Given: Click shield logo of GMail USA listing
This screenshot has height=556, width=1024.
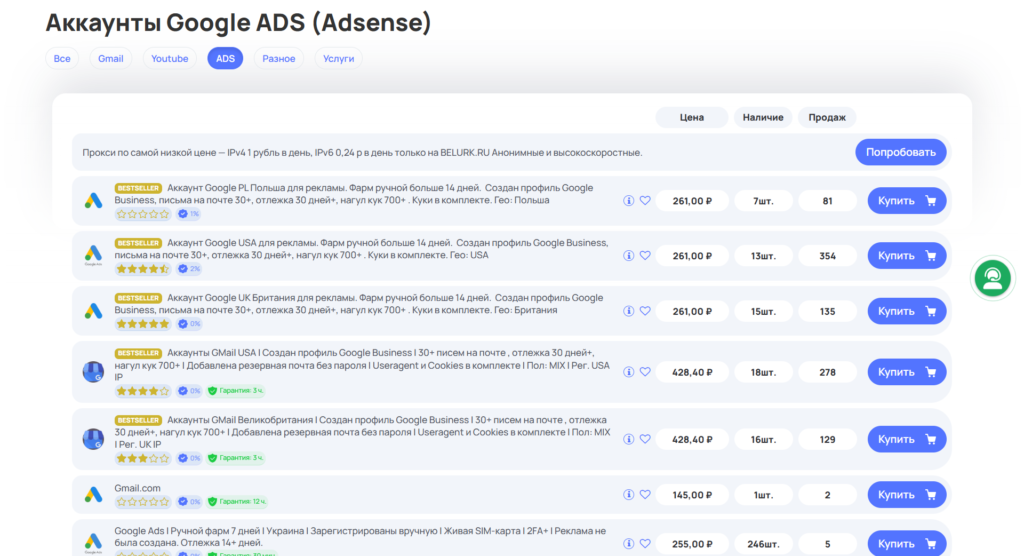Looking at the screenshot, I should 93,372.
